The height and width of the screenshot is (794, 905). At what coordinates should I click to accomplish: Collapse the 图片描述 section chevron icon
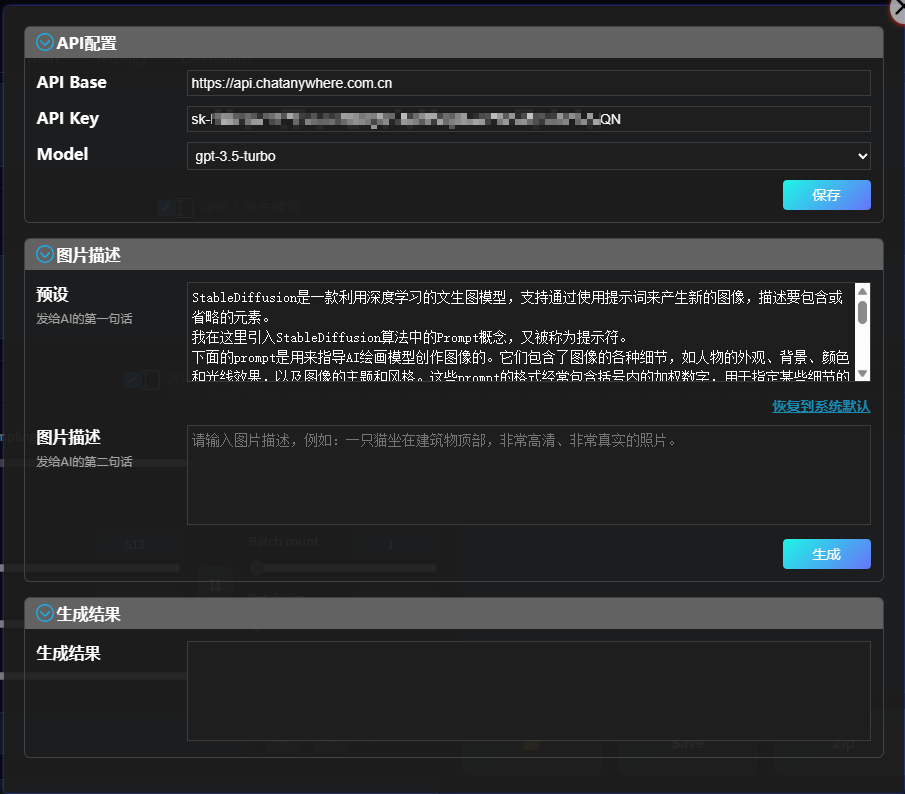(x=45, y=254)
